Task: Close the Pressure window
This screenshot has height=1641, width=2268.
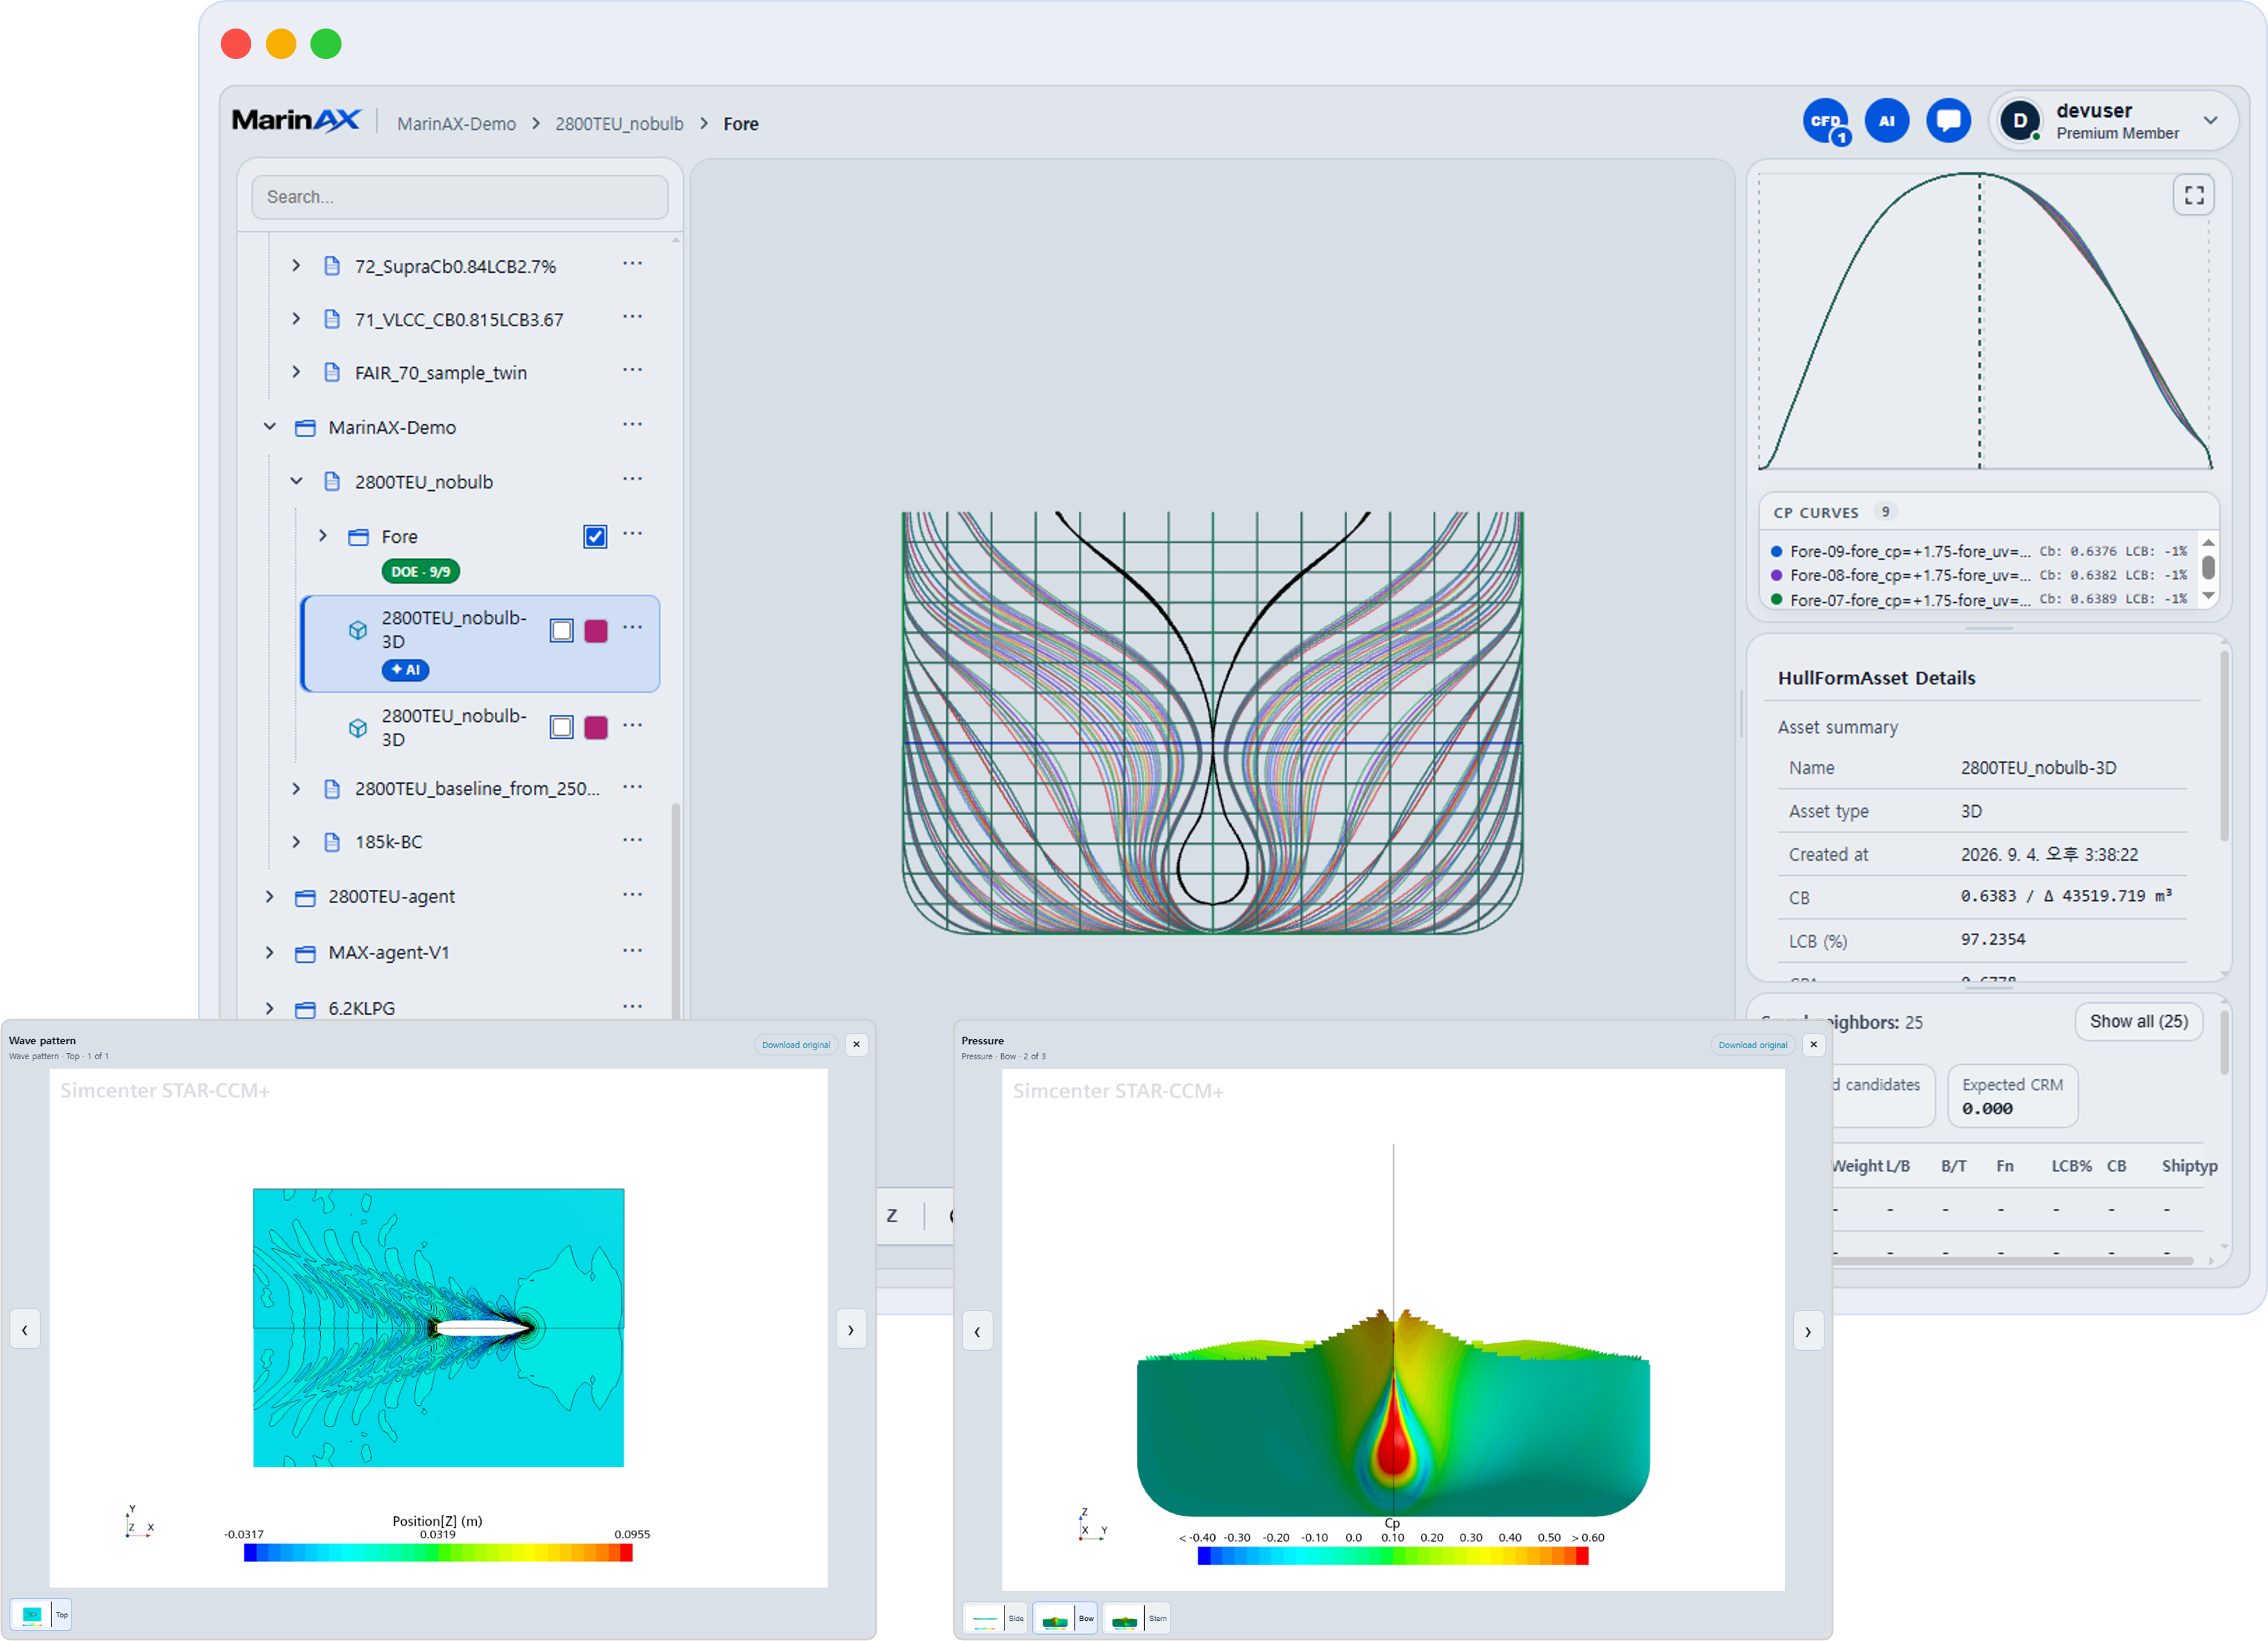Action: pos(1813,1044)
